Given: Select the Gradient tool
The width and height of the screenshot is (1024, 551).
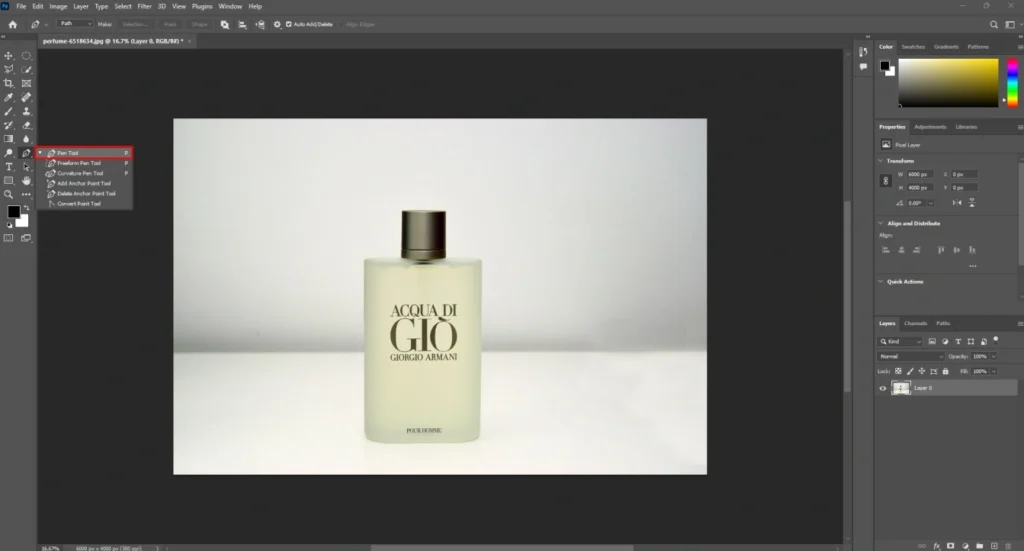Looking at the screenshot, I should click(8, 139).
